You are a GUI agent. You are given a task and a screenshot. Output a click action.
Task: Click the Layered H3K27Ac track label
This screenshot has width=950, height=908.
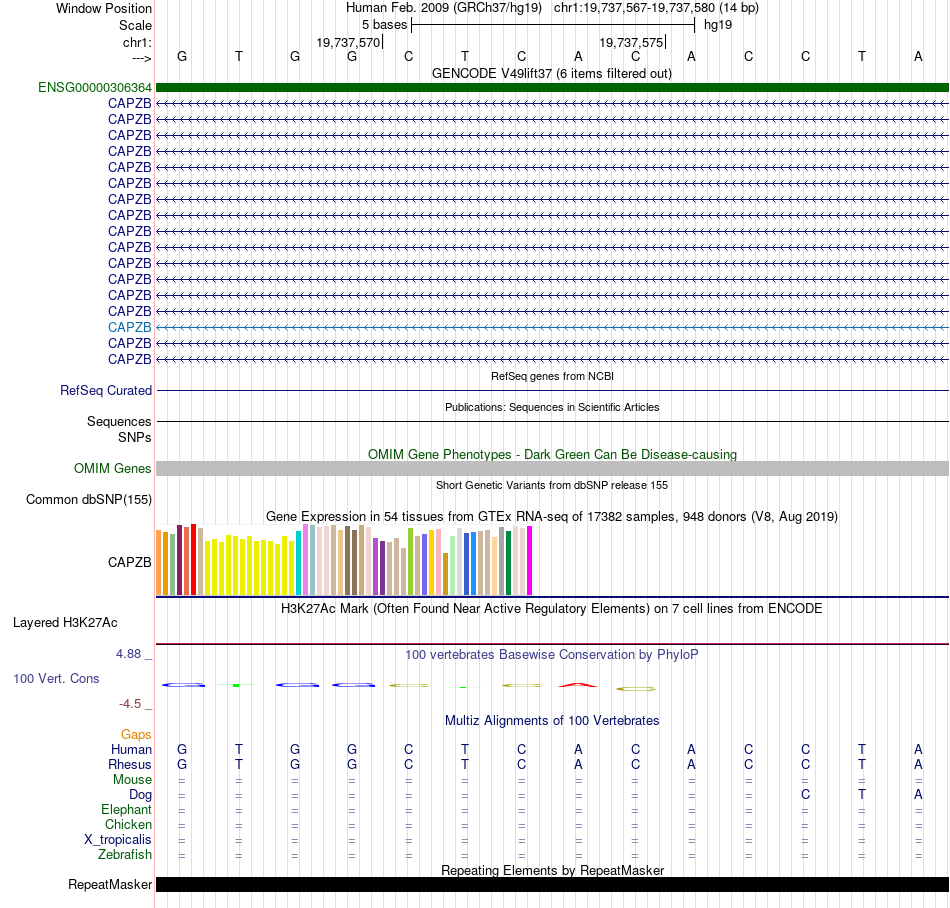[x=65, y=623]
